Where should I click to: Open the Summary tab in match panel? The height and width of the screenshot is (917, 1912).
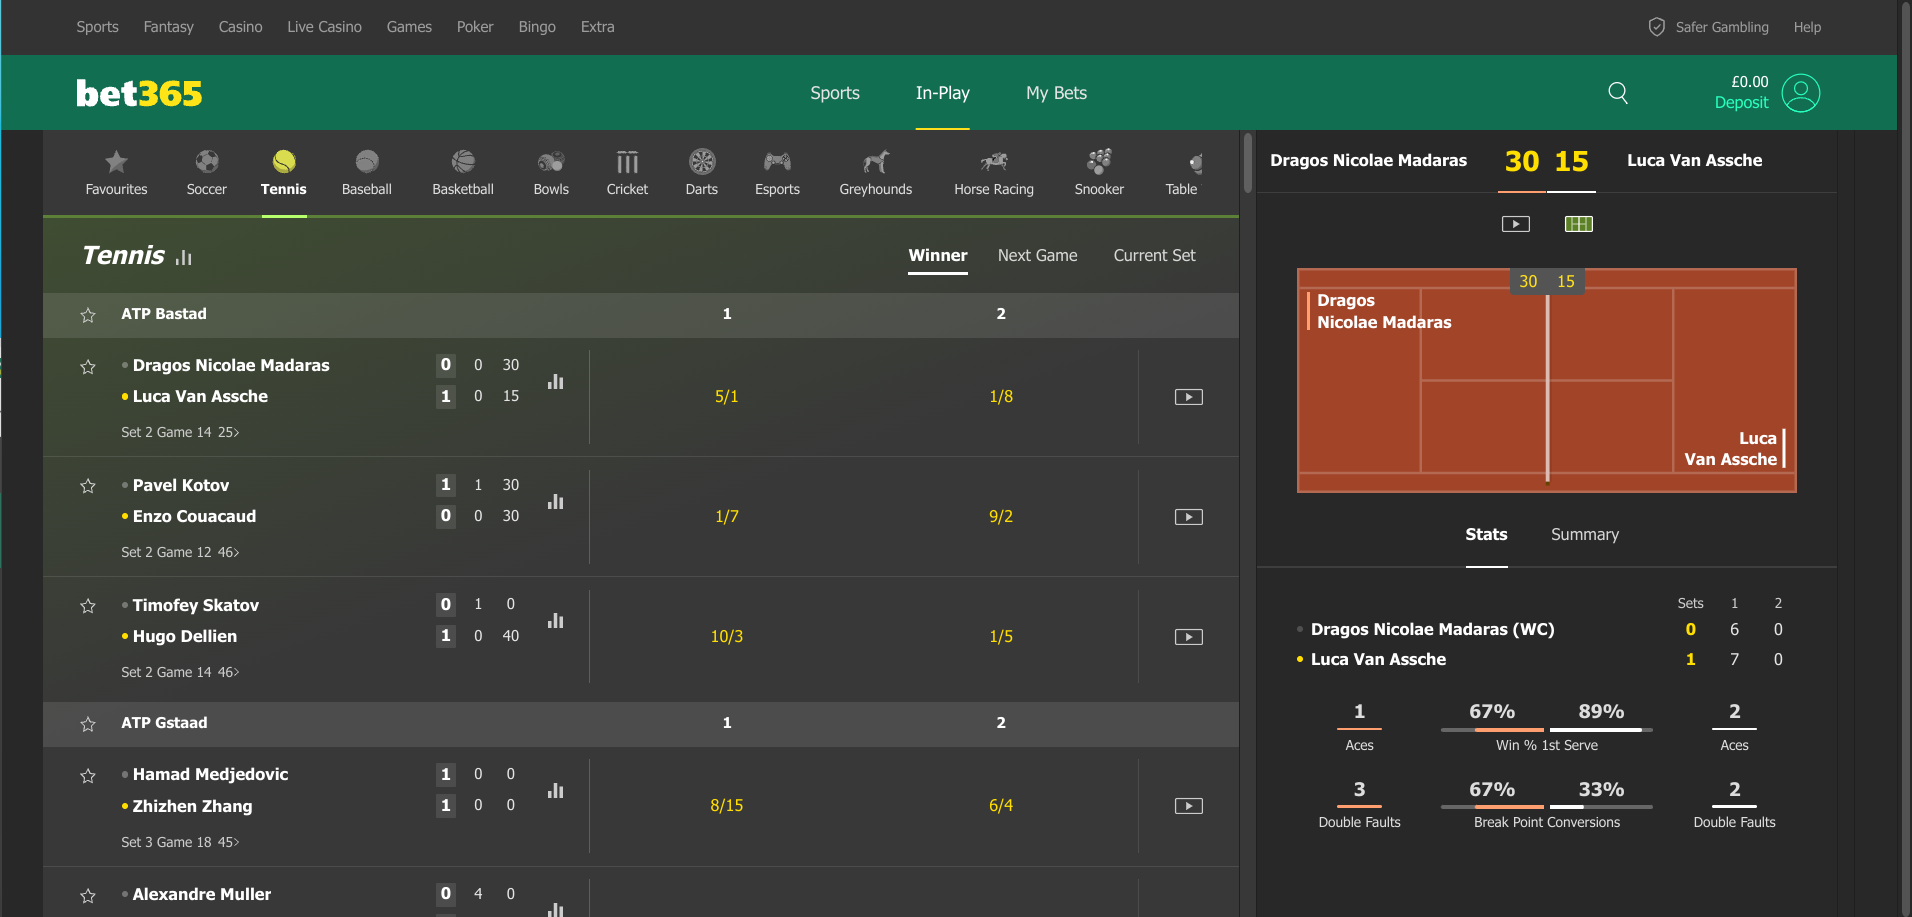point(1585,535)
